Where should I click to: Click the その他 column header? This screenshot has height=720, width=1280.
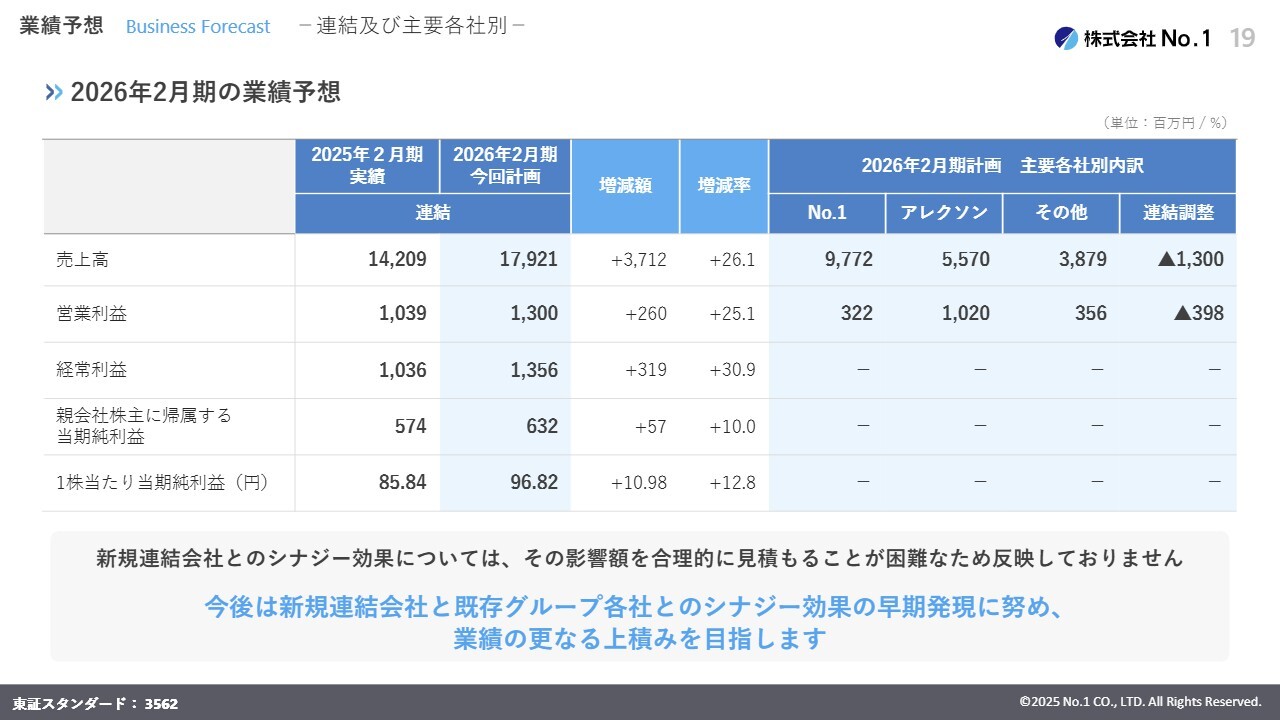[x=1061, y=213]
